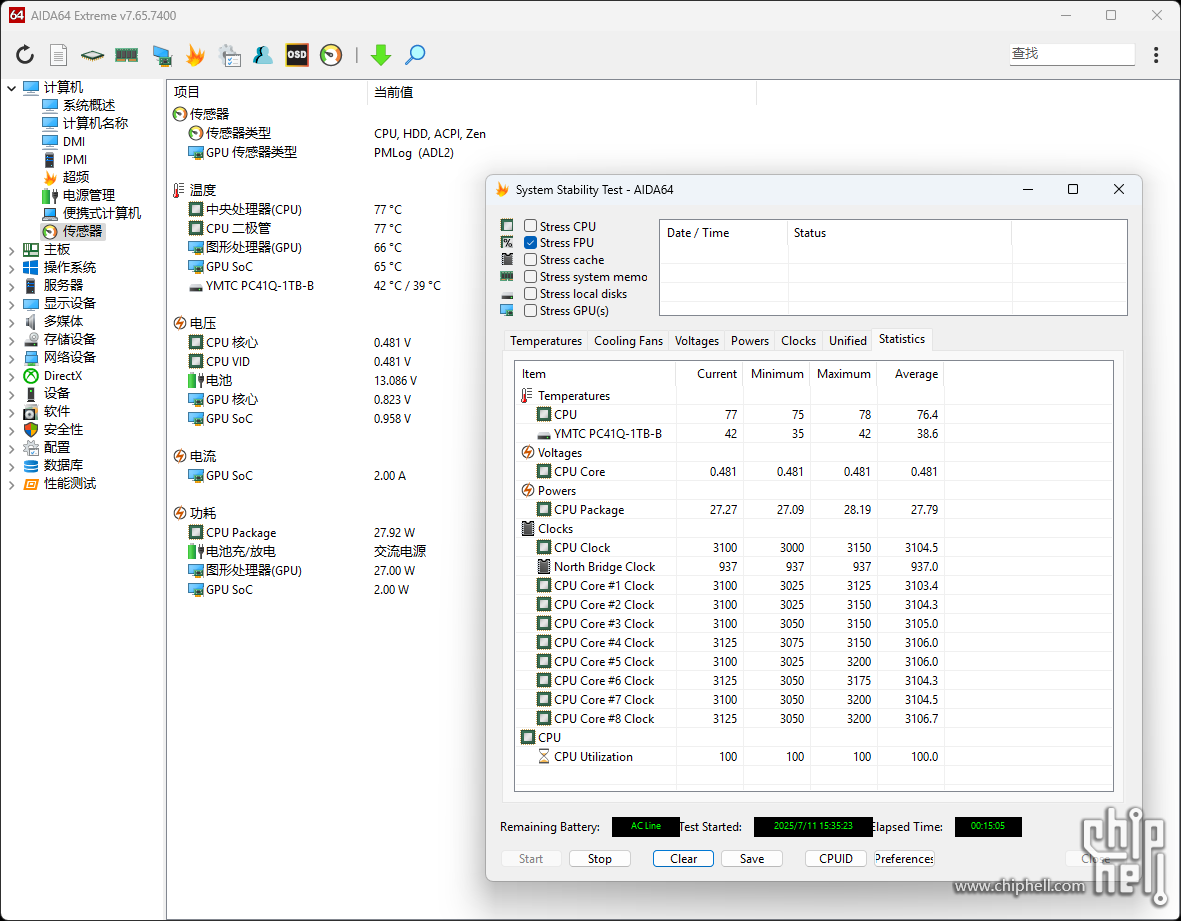Switch to the Clocks tab
The height and width of the screenshot is (921, 1181).
798,340
